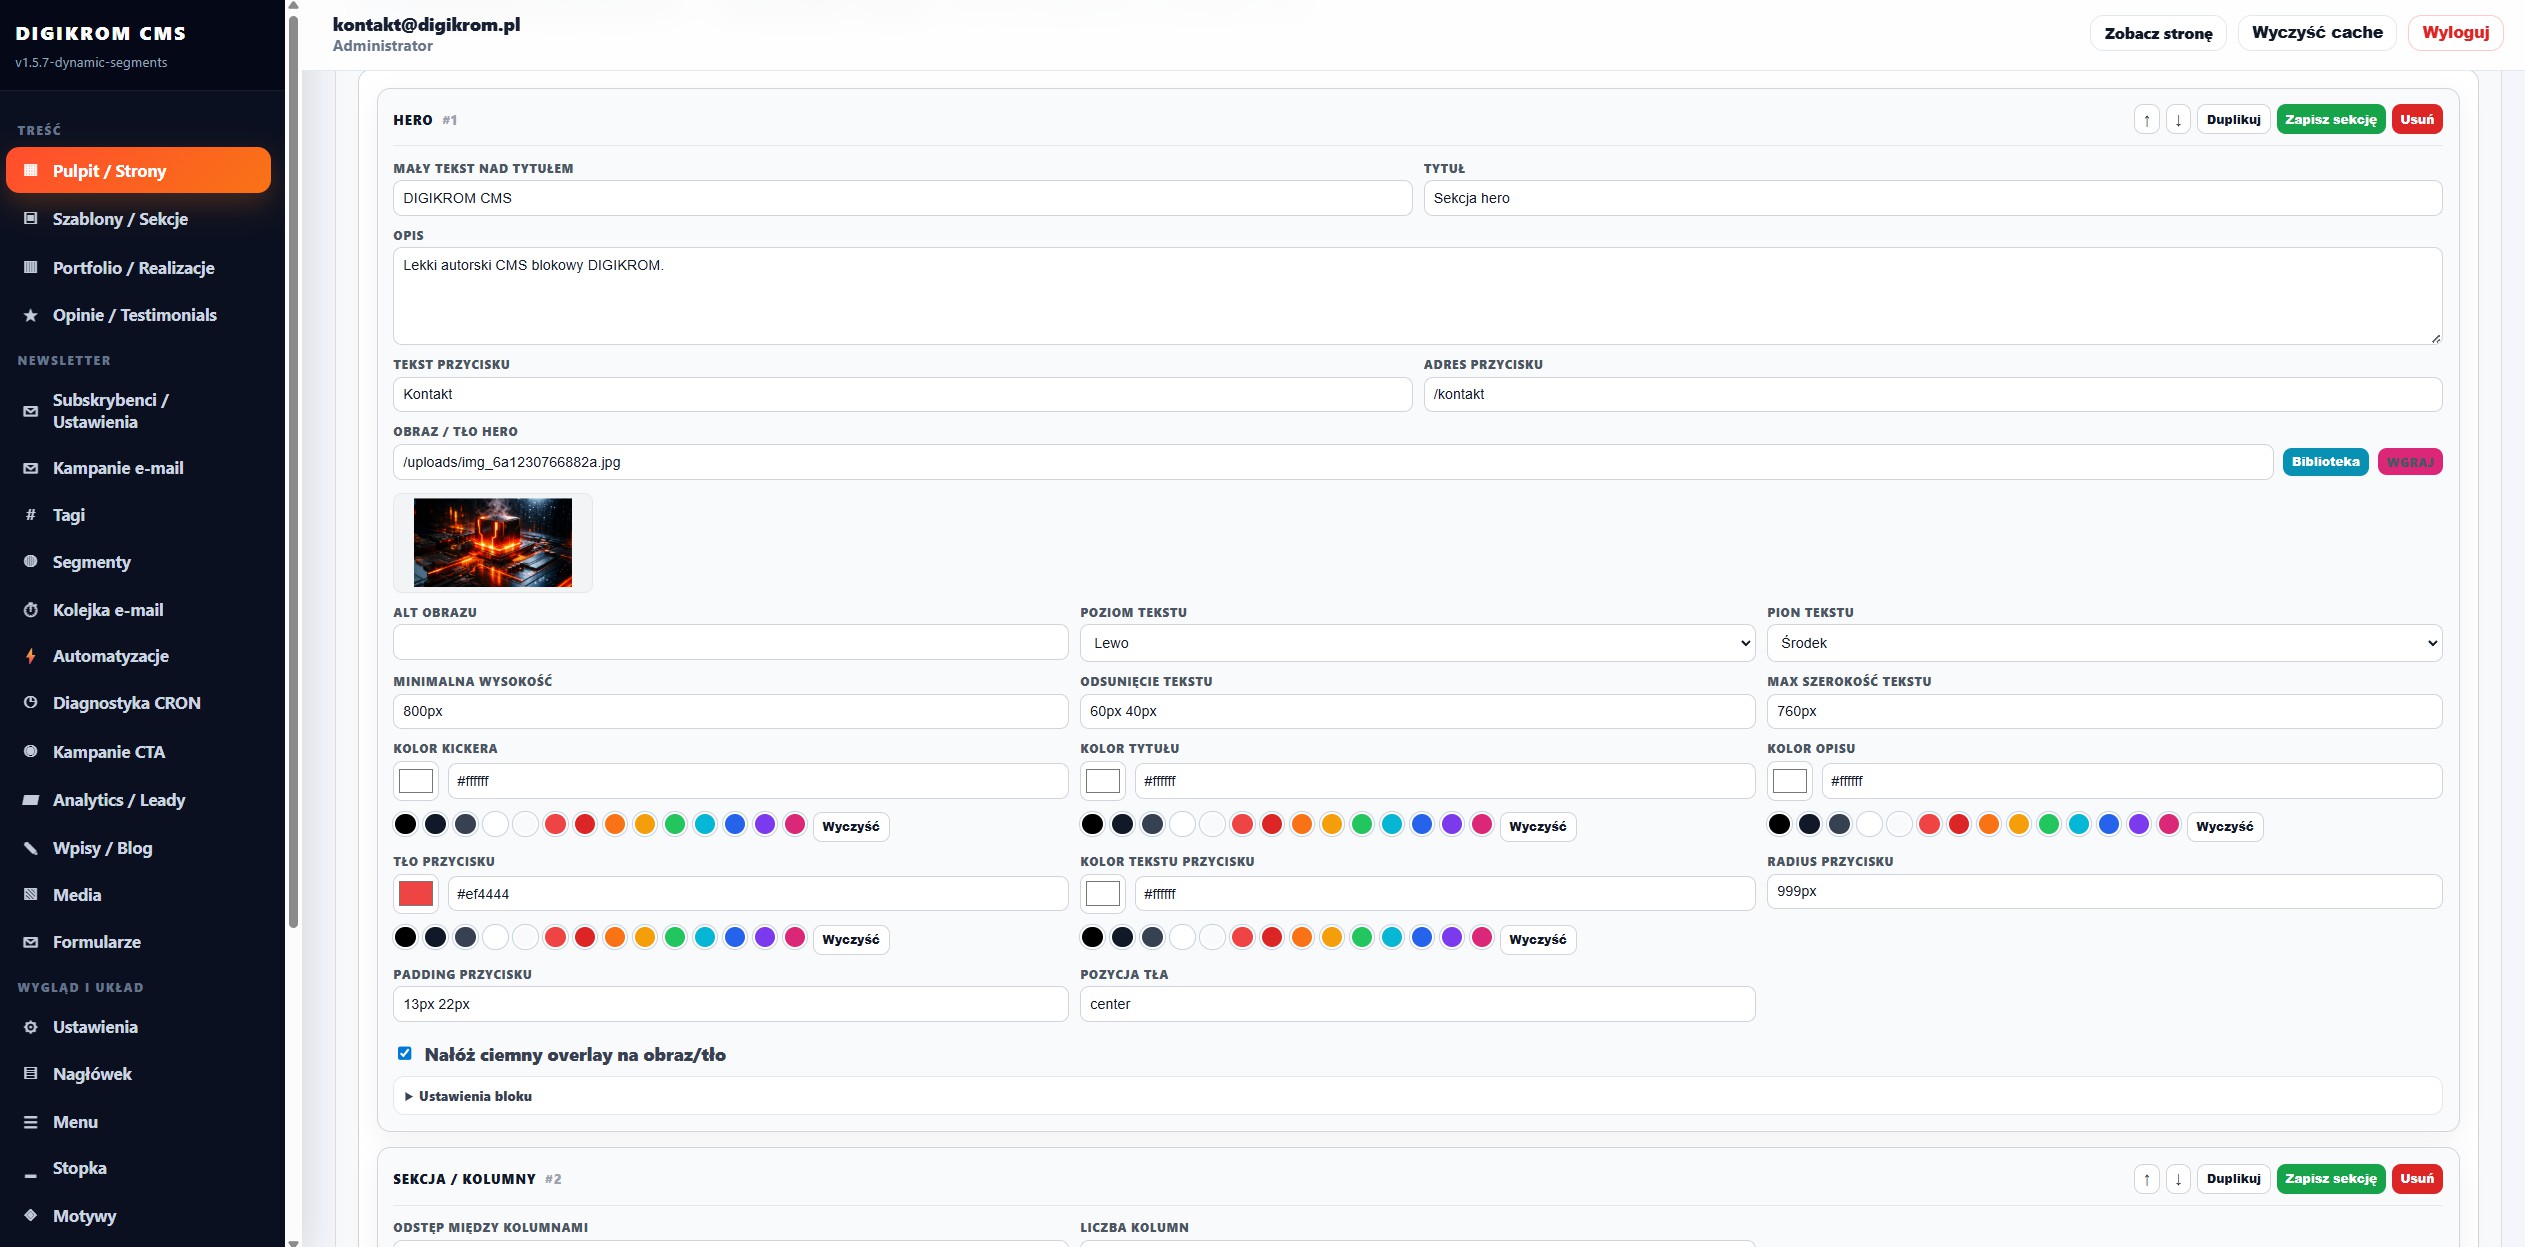The height and width of the screenshot is (1247, 2525).
Task: Click the envelope icon beside Kampanie e-mail
Action: 31,468
